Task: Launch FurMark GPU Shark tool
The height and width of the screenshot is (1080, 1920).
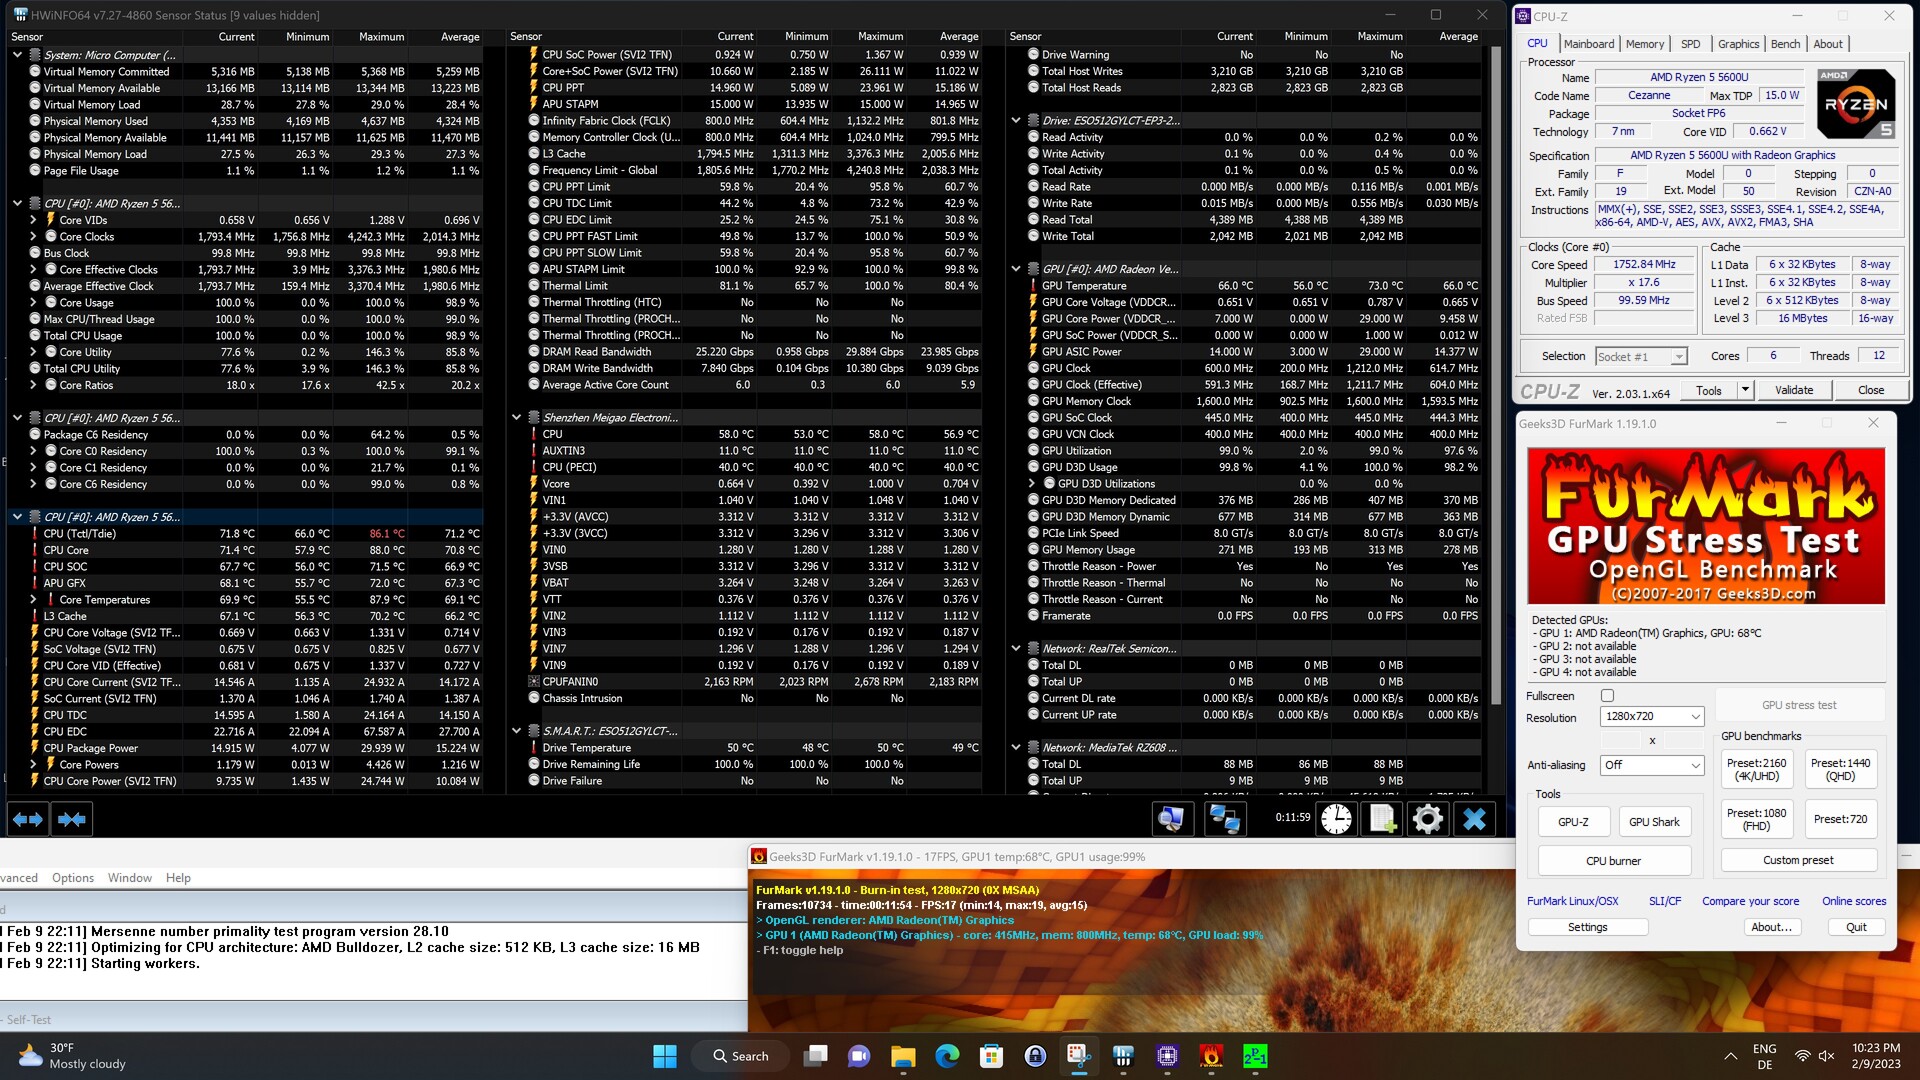Action: [x=1654, y=822]
